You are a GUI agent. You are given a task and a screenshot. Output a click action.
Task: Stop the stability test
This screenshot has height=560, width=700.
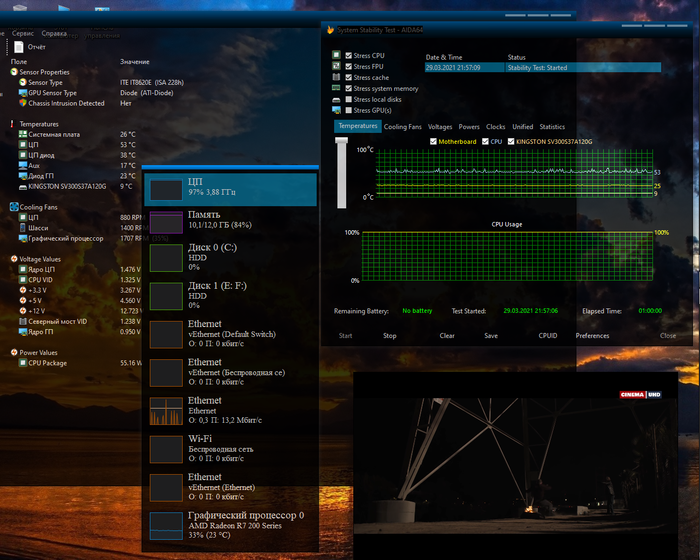389,335
